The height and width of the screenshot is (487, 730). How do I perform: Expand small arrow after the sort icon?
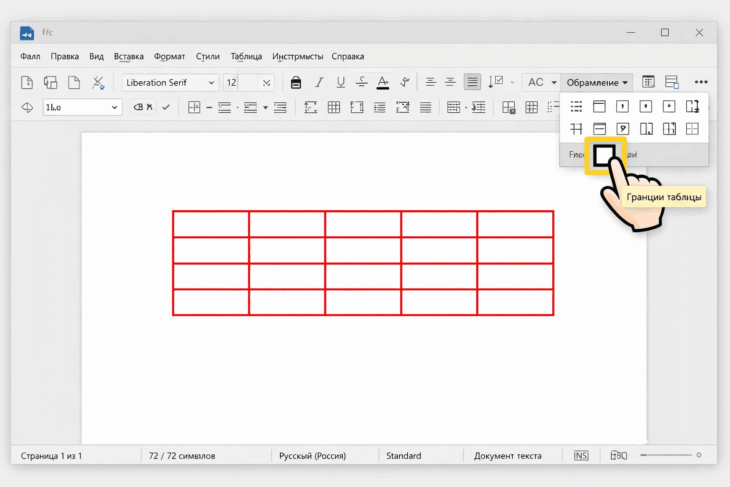point(512,82)
